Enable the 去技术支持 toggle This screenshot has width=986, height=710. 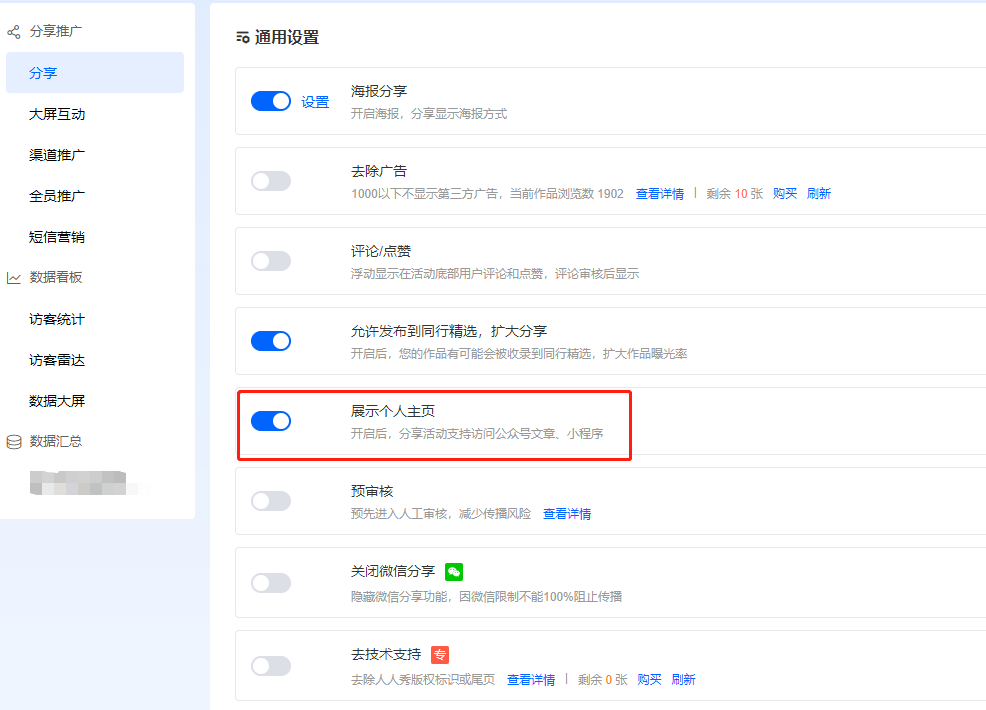[271, 666]
